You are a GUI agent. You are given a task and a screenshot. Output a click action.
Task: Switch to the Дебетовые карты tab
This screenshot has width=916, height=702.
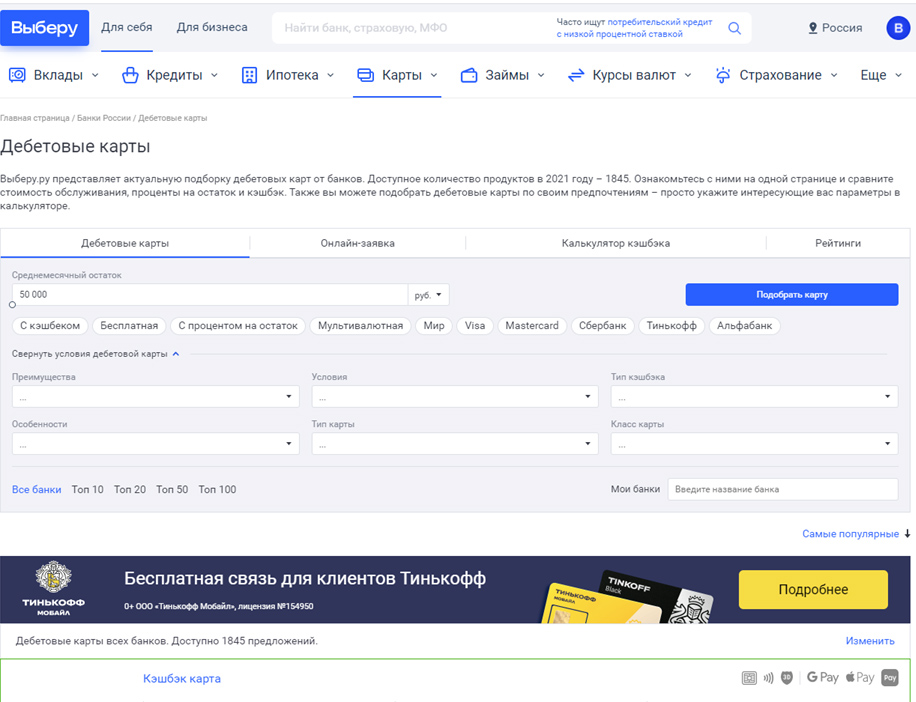[125, 243]
